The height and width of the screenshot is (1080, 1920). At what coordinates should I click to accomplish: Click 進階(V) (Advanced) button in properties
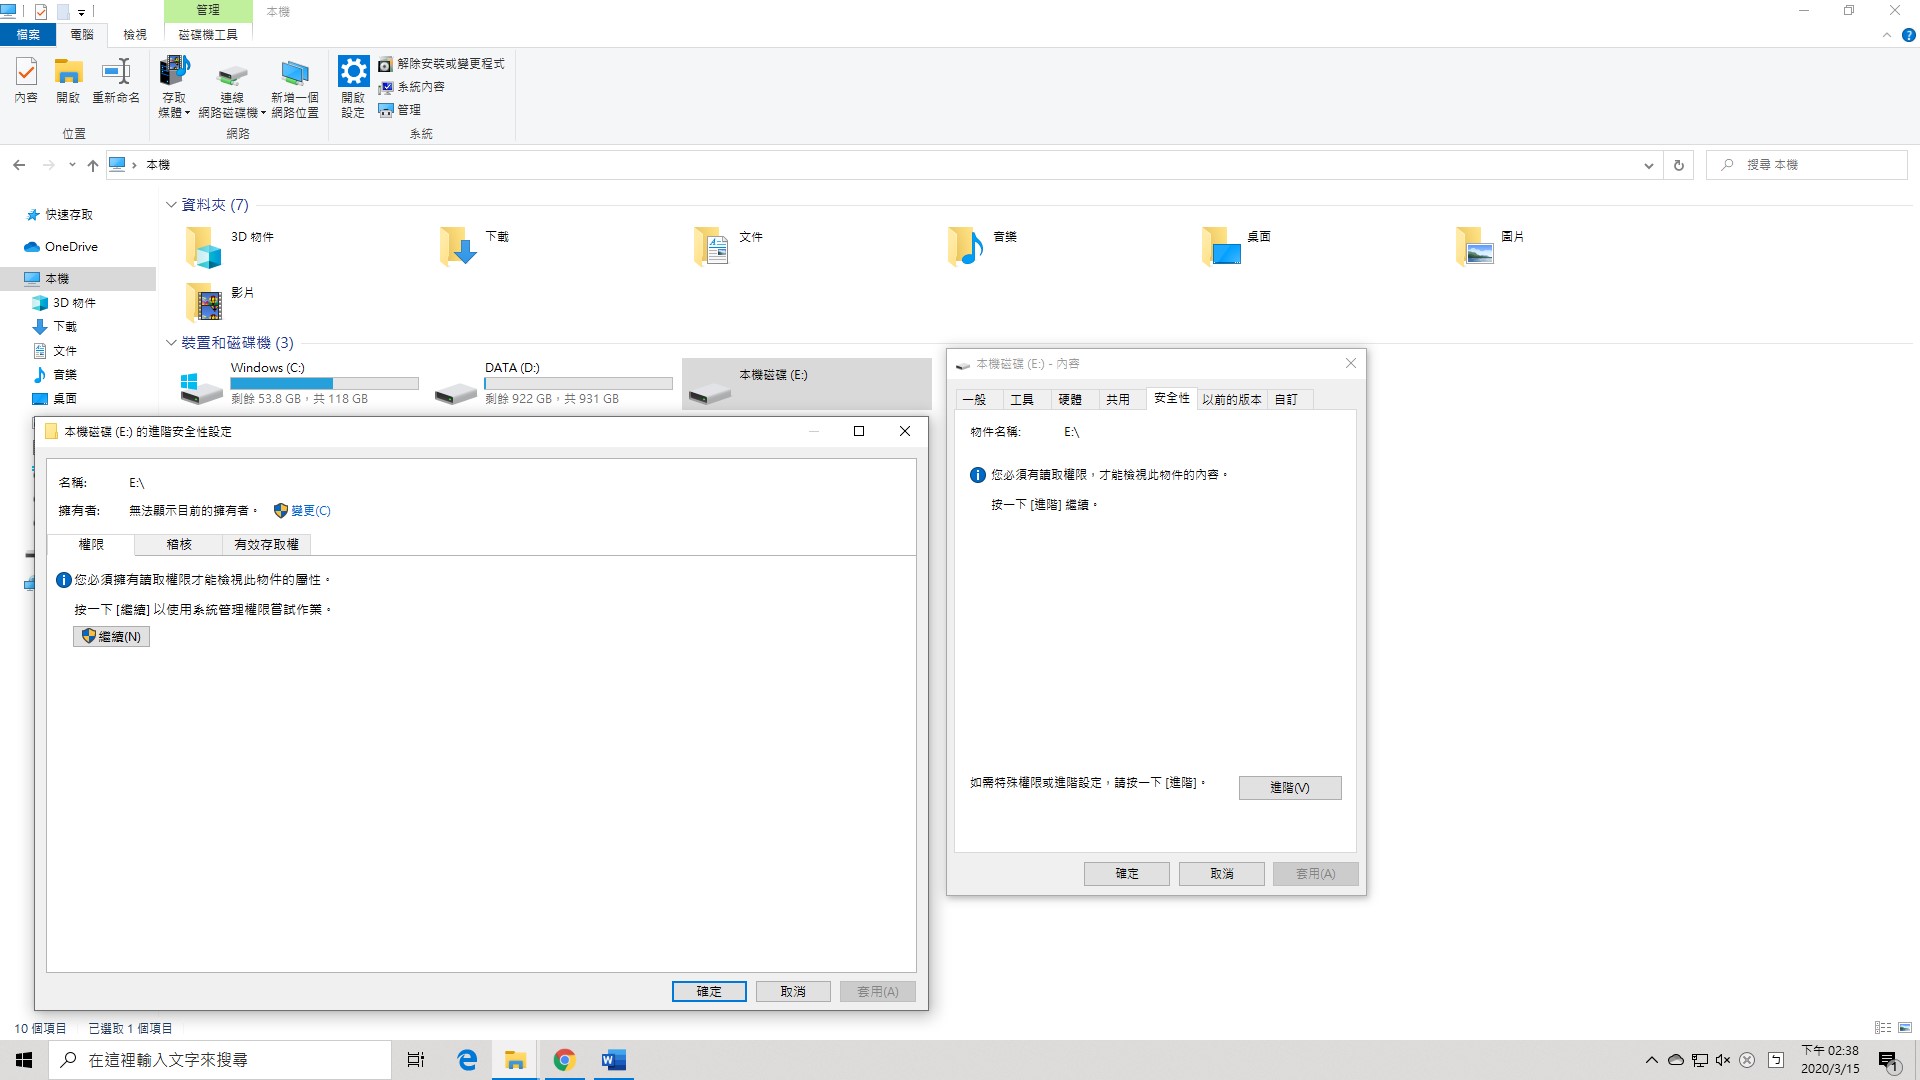pos(1289,788)
